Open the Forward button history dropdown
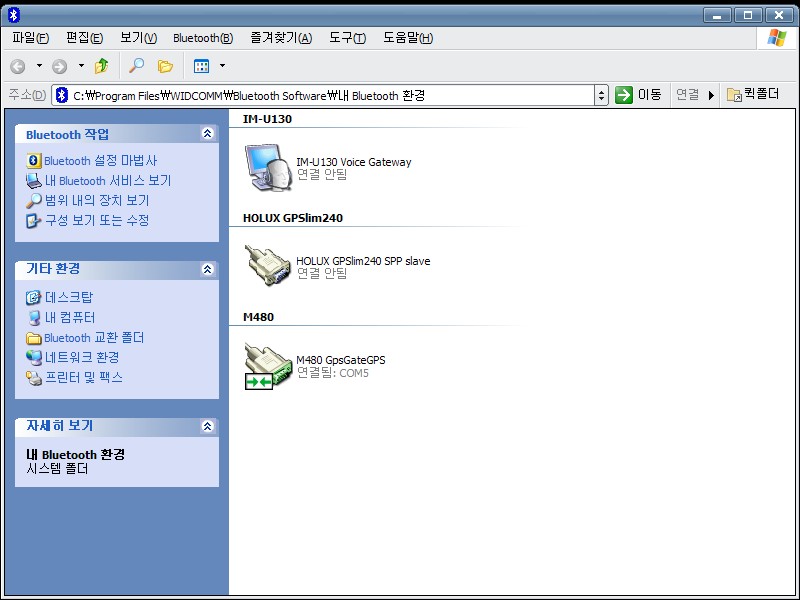The height and width of the screenshot is (600, 800). (x=81, y=66)
